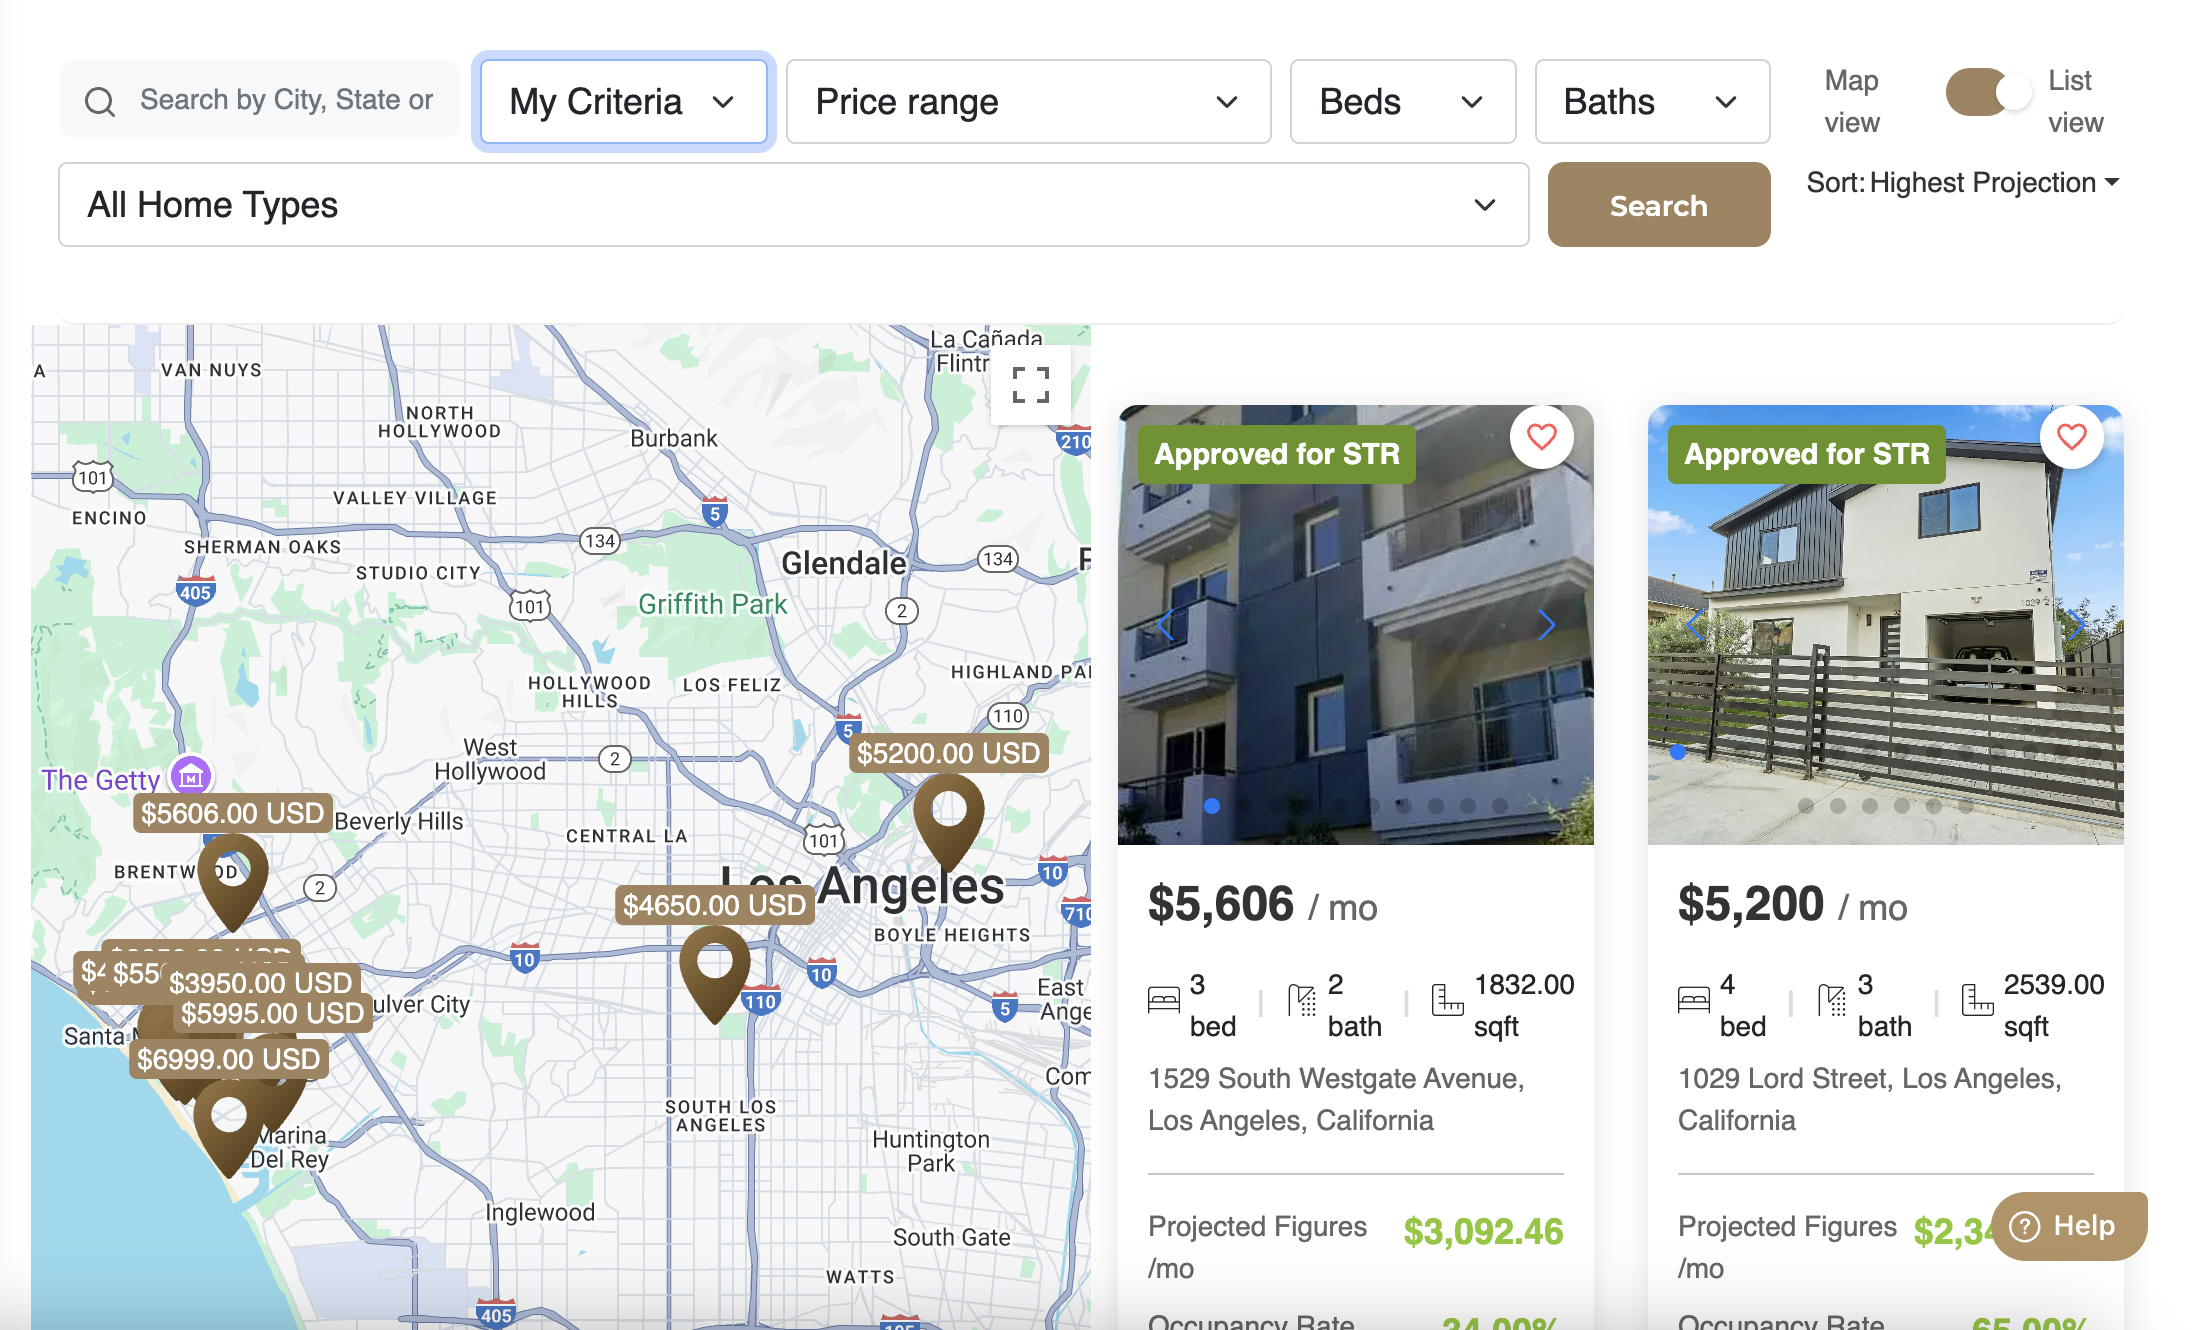The width and height of the screenshot is (2192, 1330).
Task: Open the Baths filter dropdown
Action: pyautogui.click(x=1651, y=102)
